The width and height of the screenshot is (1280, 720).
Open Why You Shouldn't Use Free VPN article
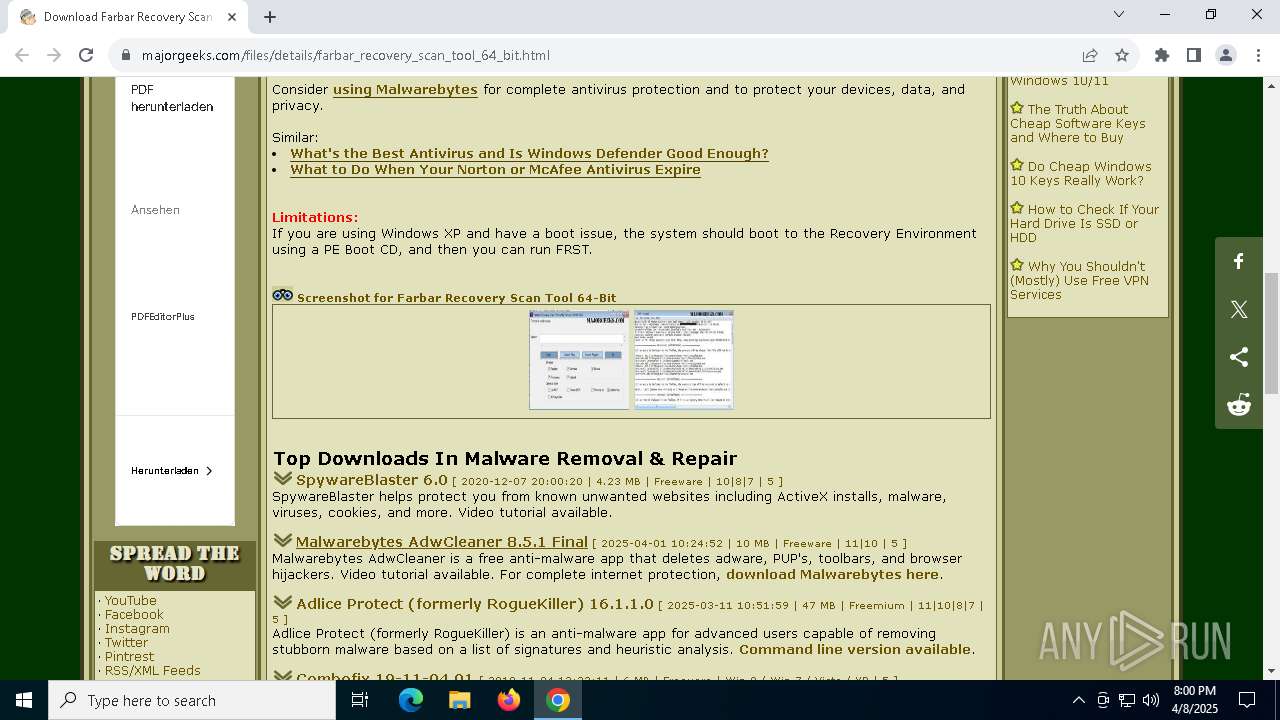[1079, 280]
